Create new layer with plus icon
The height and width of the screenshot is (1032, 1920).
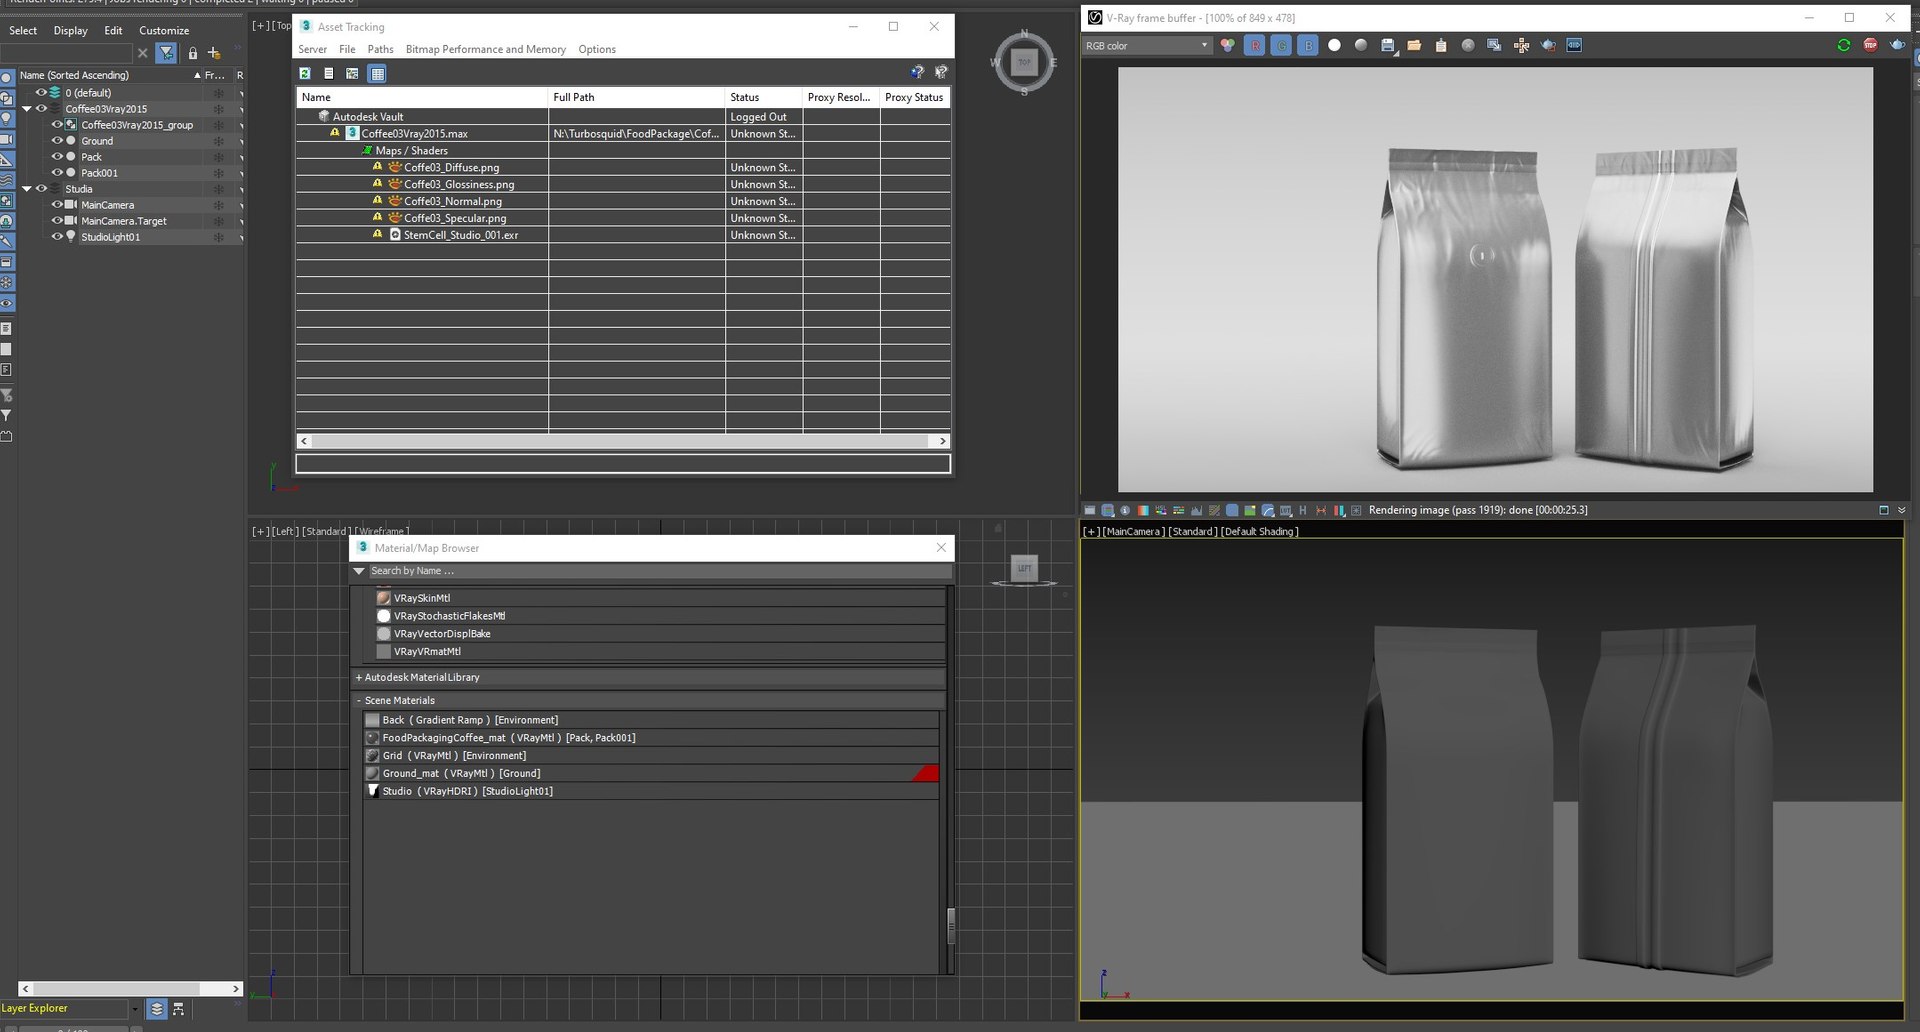pos(214,53)
